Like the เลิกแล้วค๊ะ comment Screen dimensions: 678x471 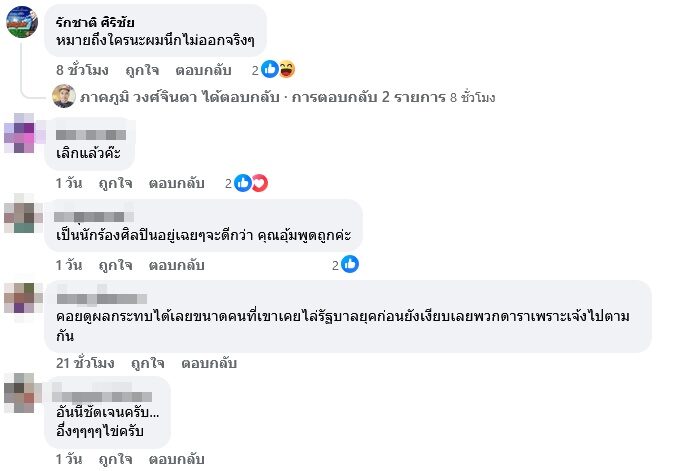(116, 183)
